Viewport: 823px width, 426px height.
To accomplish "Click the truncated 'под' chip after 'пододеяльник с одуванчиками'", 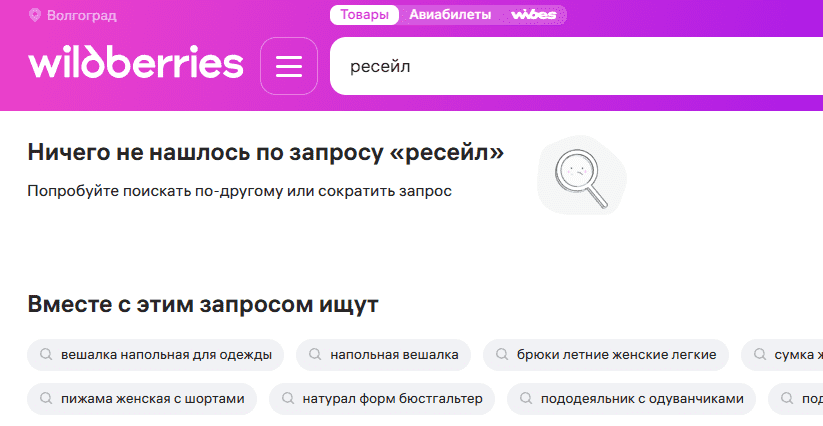I will [800, 399].
